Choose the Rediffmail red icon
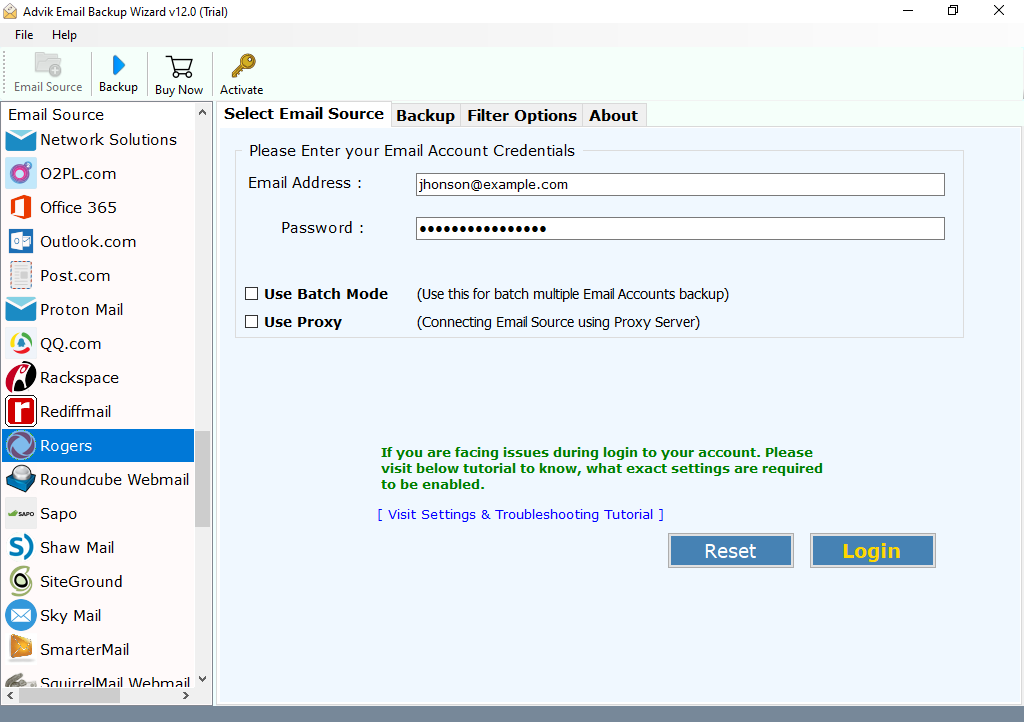Screen dimensions: 1024x722 click(21, 411)
